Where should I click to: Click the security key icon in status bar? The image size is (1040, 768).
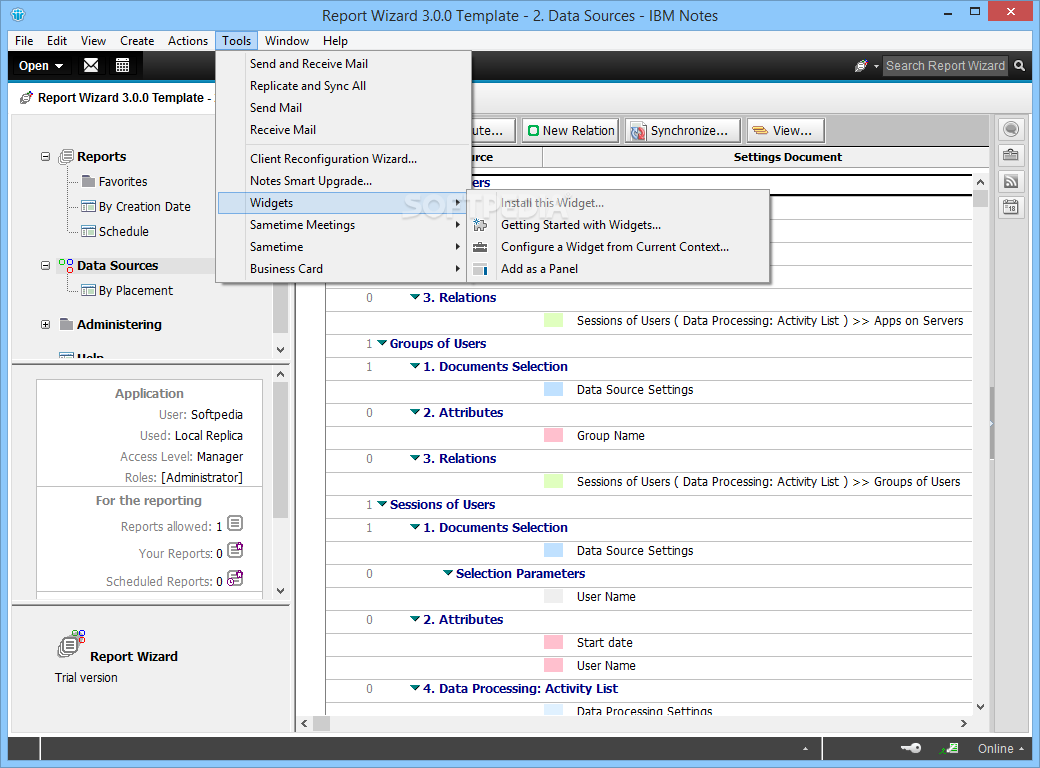(911, 748)
